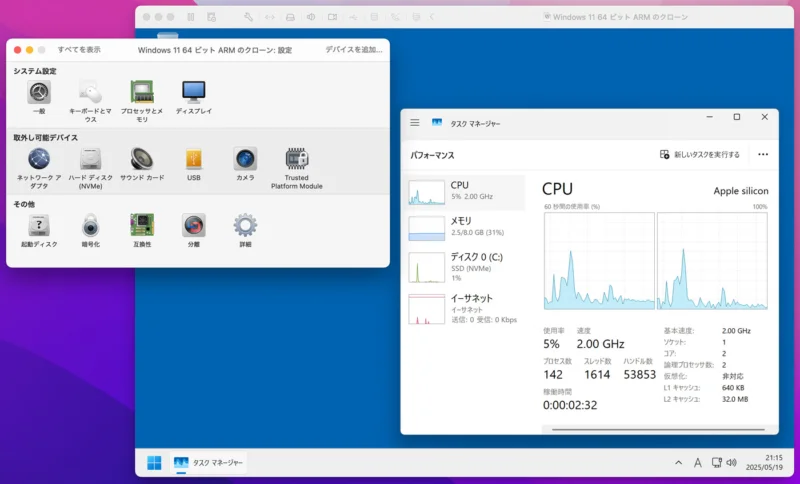Click the システム設定 section heading
800x484 pixels.
(35, 71)
